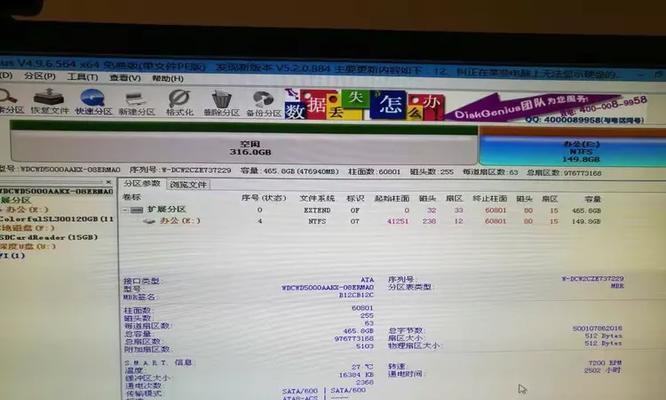666x400 pixels.
Task: Click the 149.8GB capacity cell in table
Action: (586, 221)
